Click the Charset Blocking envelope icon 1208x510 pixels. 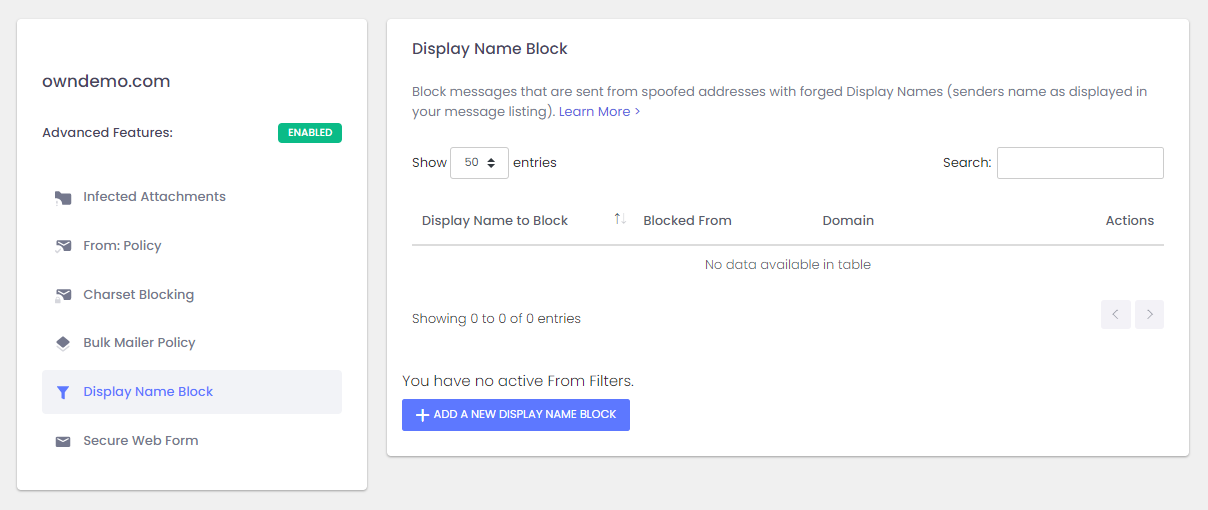tap(63, 295)
